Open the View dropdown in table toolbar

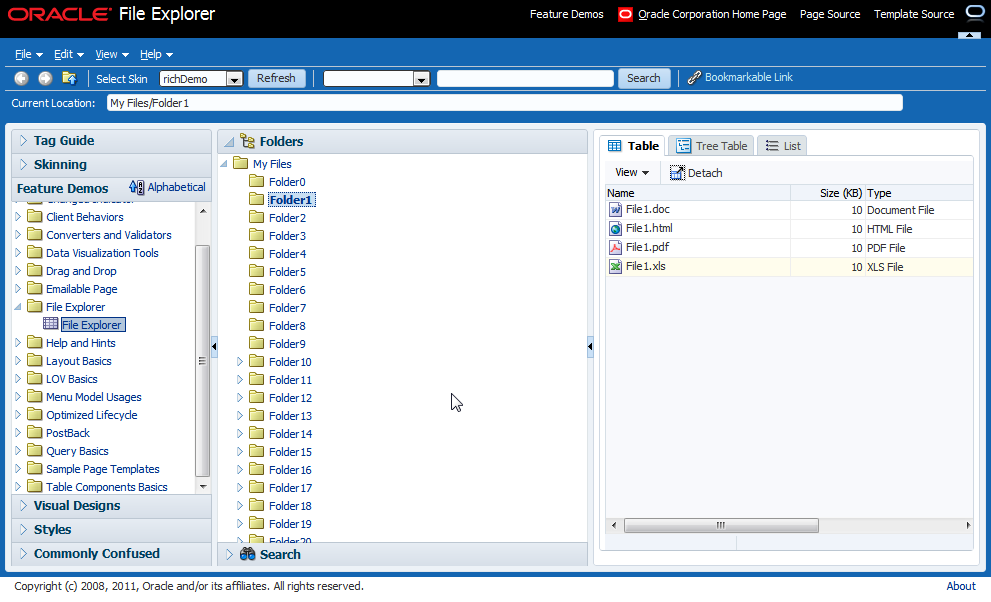[632, 172]
